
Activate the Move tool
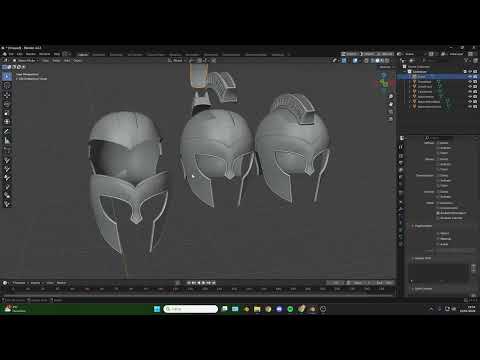click(7, 95)
